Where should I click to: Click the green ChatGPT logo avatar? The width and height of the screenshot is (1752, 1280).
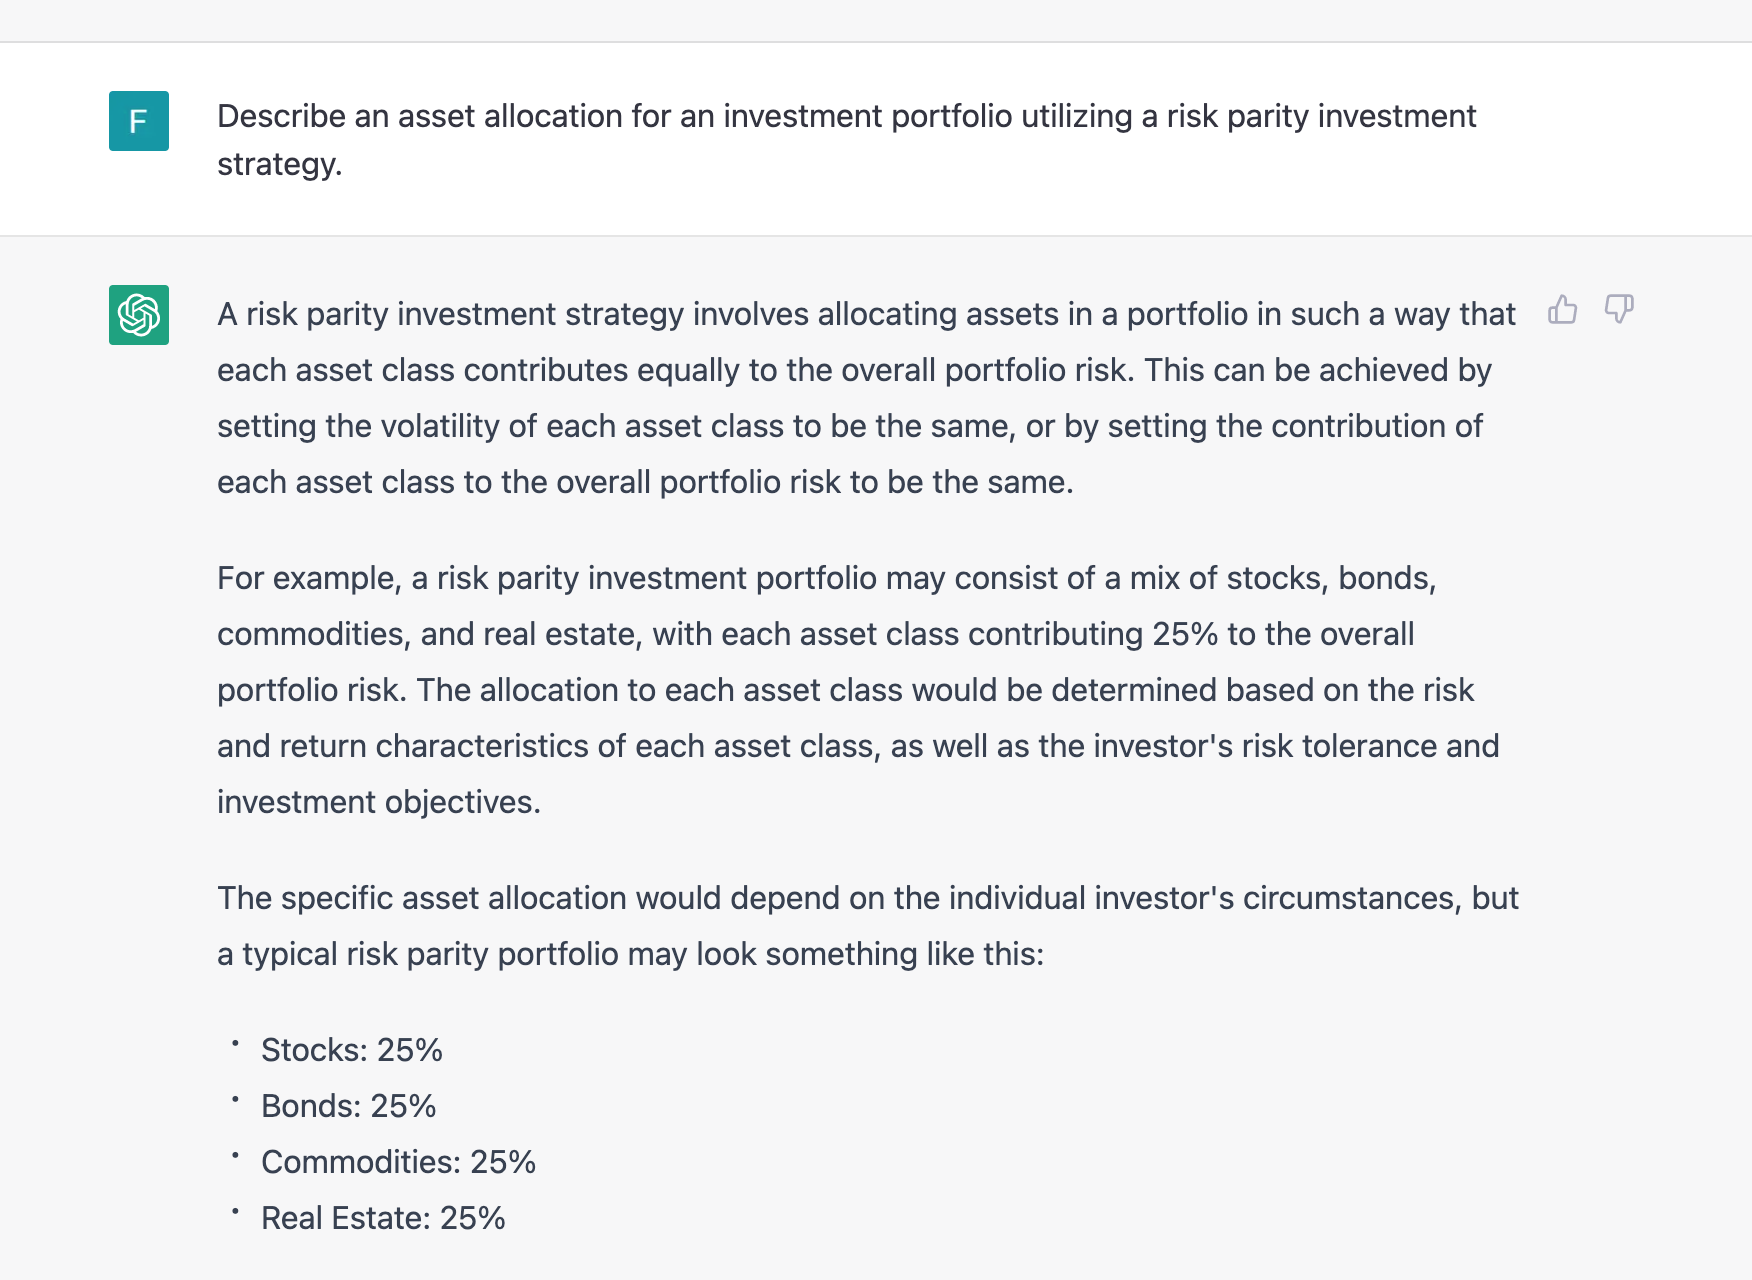tap(139, 315)
